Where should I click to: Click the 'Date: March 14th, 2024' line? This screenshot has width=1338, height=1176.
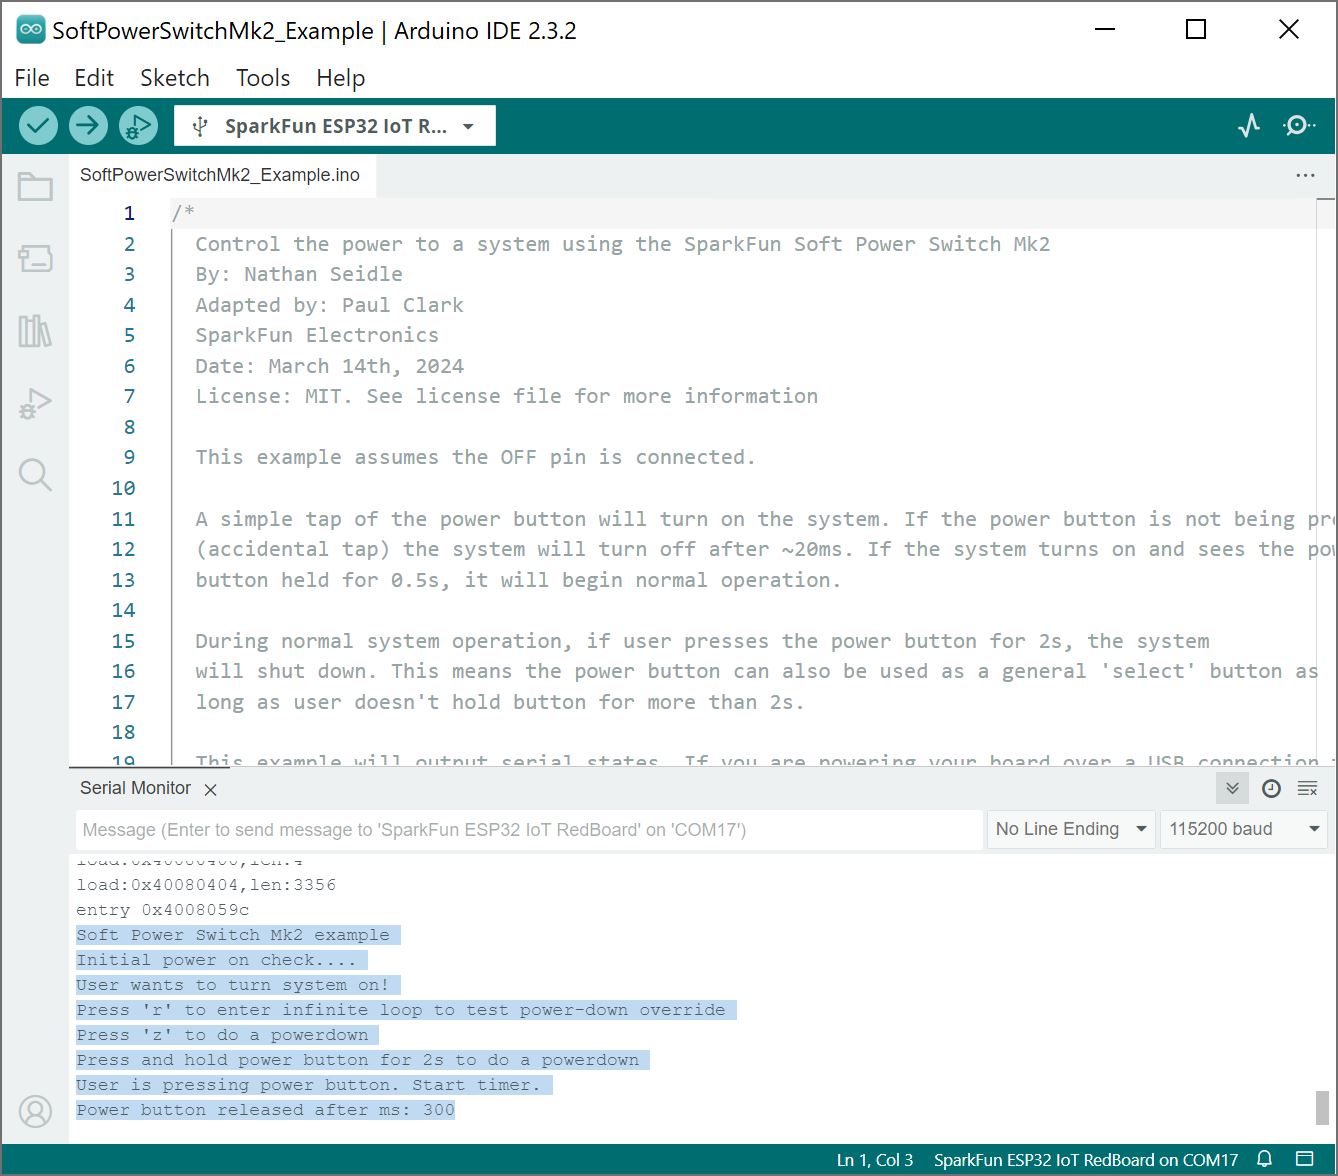tap(329, 366)
